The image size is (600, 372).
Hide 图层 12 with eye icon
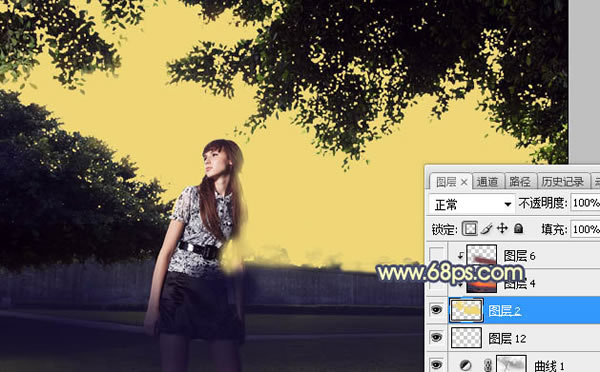pos(436,338)
